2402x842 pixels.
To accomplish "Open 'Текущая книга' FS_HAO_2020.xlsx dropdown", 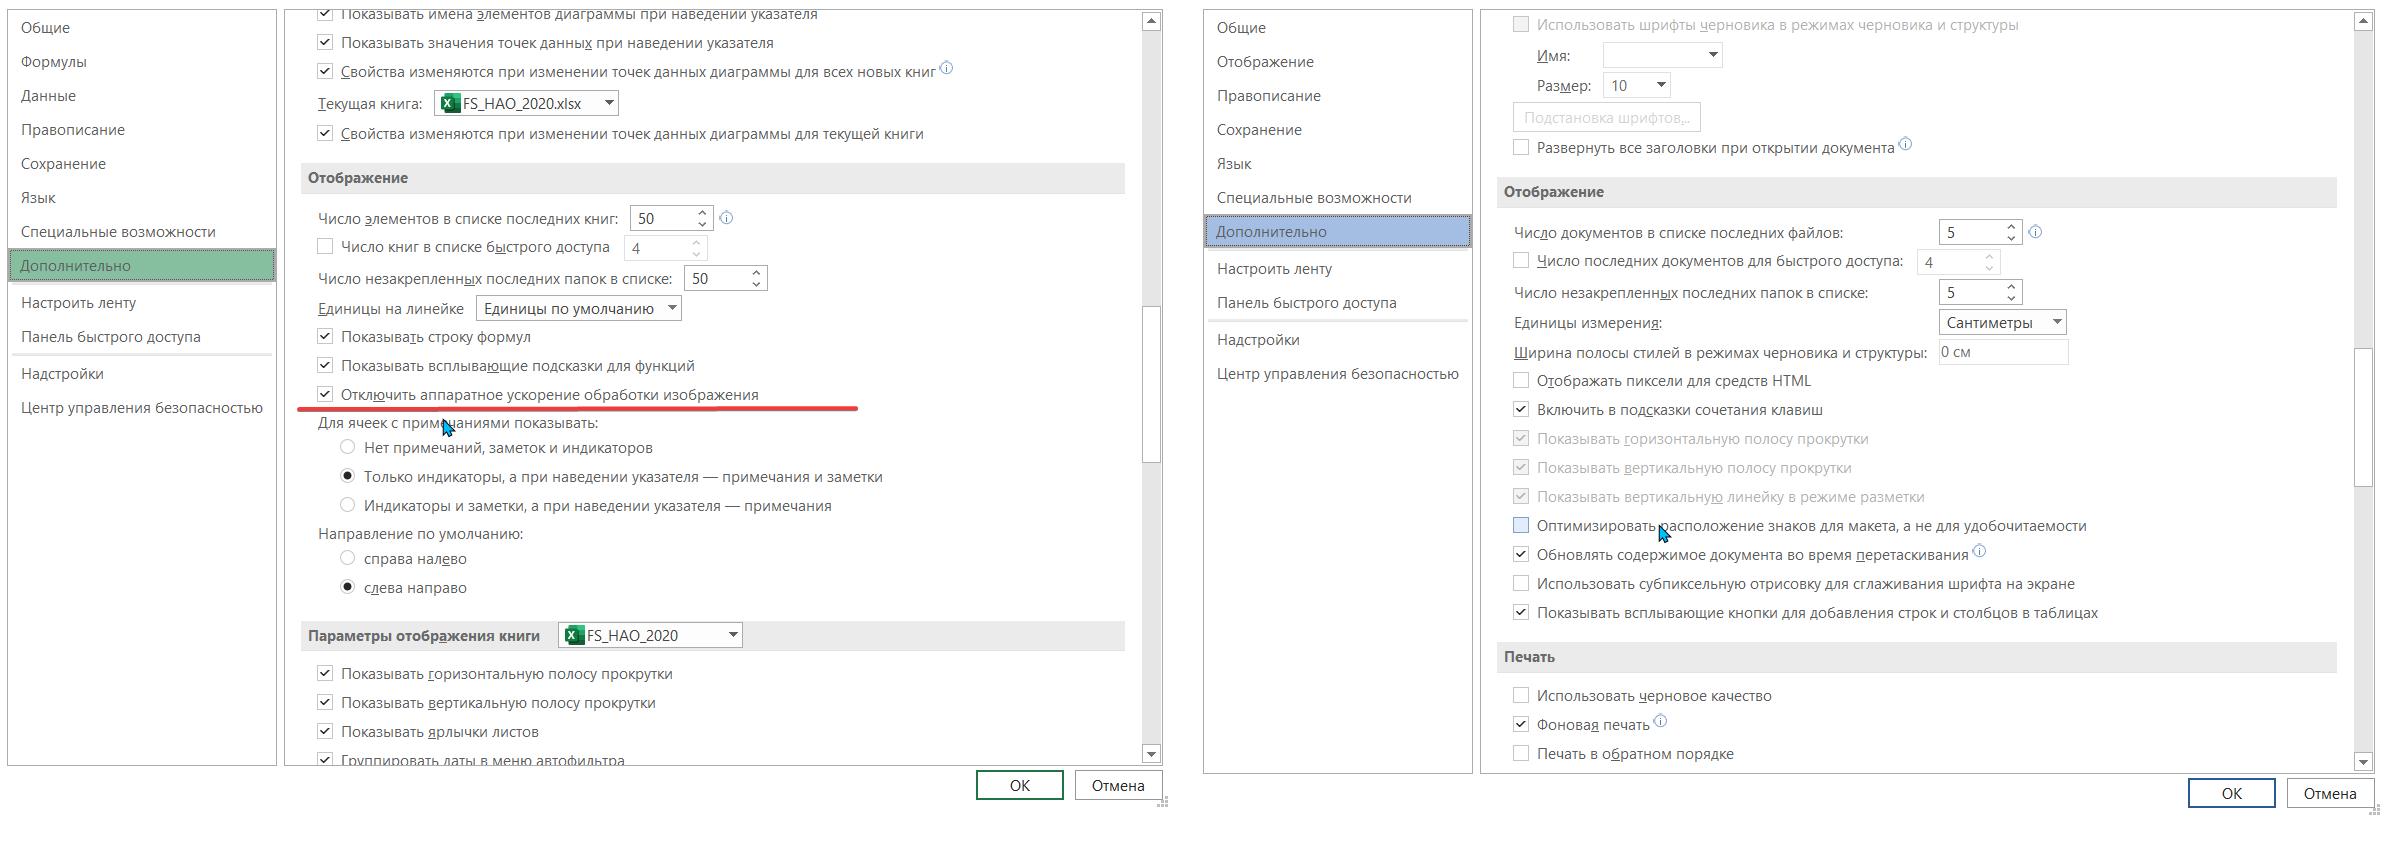I will [x=527, y=103].
